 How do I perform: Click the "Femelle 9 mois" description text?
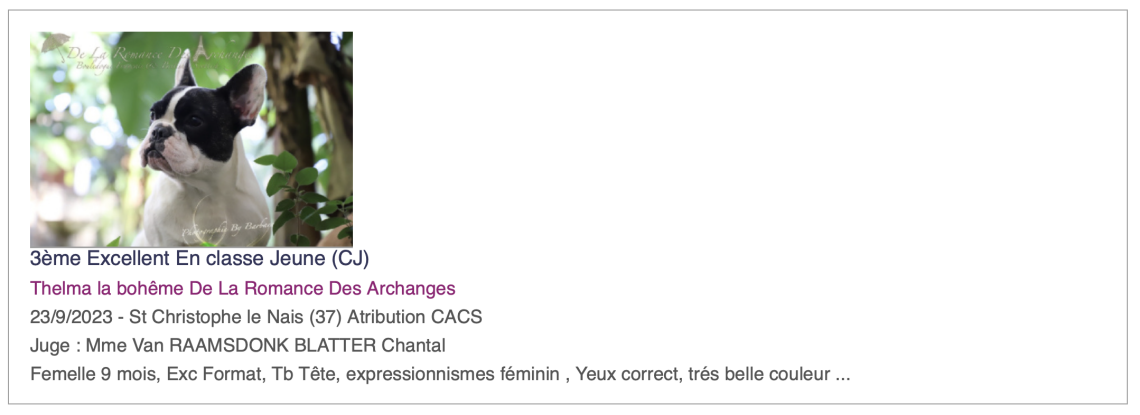tap(88, 376)
